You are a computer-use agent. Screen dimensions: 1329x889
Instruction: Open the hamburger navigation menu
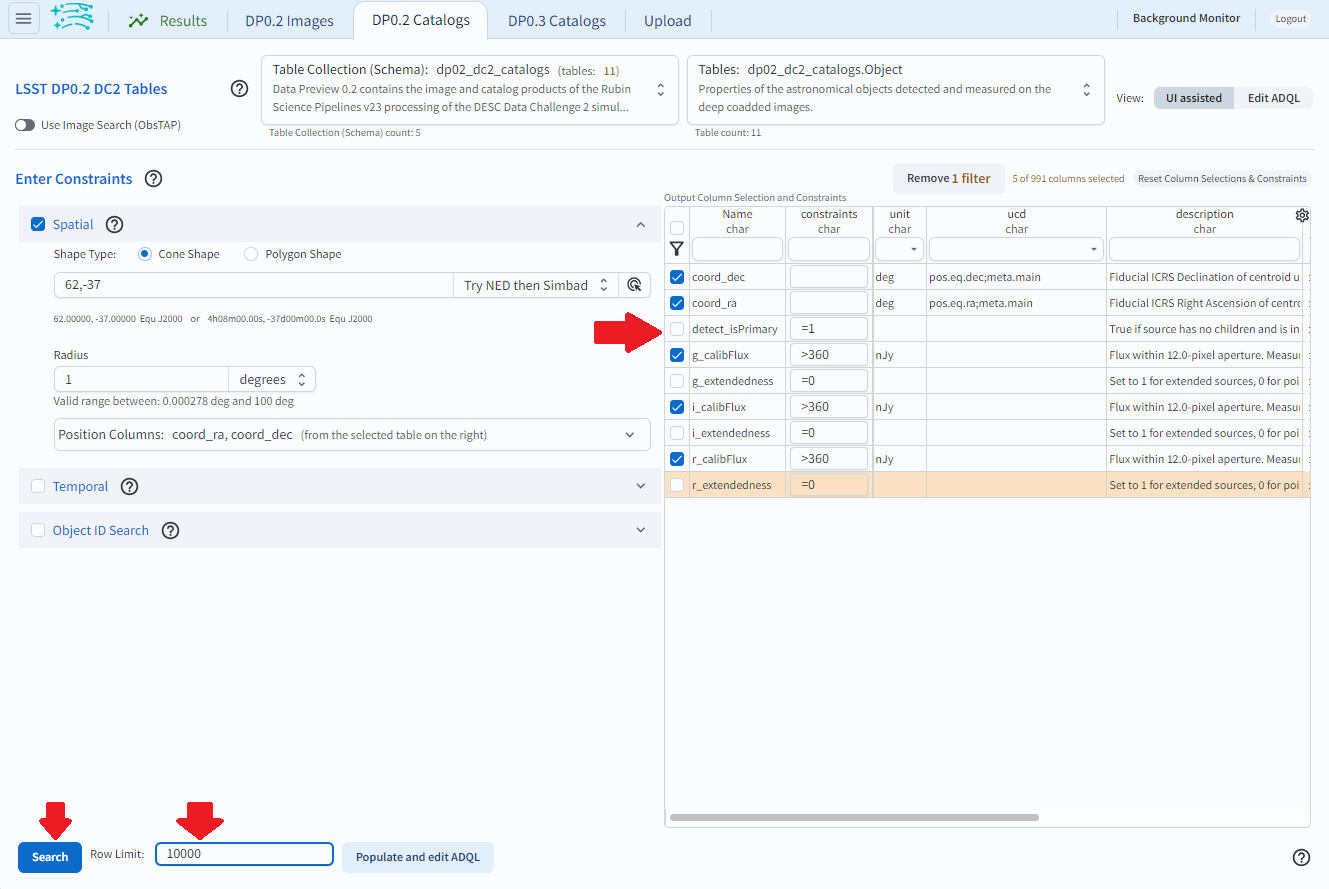coord(23,17)
